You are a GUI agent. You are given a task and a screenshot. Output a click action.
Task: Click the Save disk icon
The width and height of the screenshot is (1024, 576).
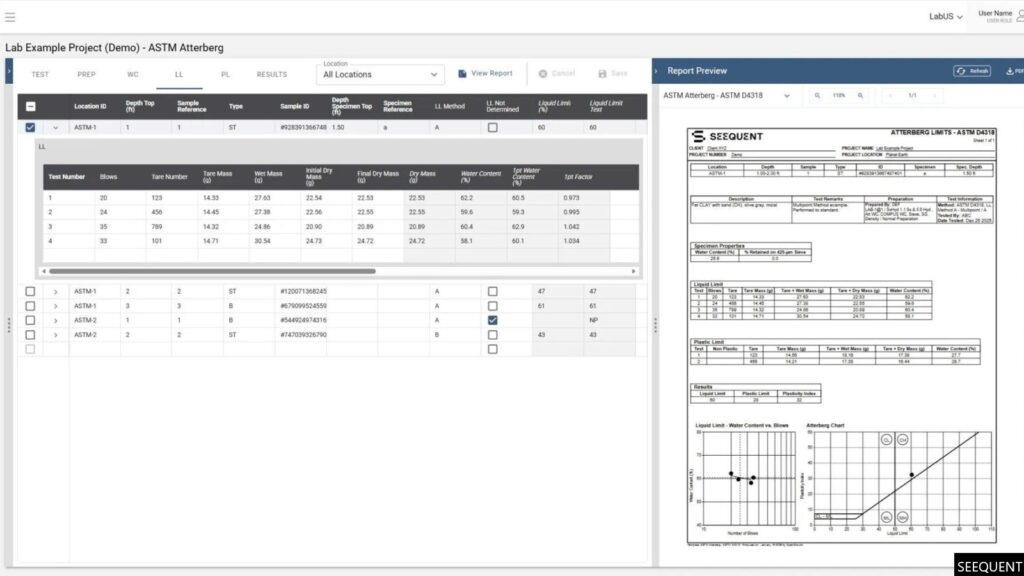pos(602,74)
